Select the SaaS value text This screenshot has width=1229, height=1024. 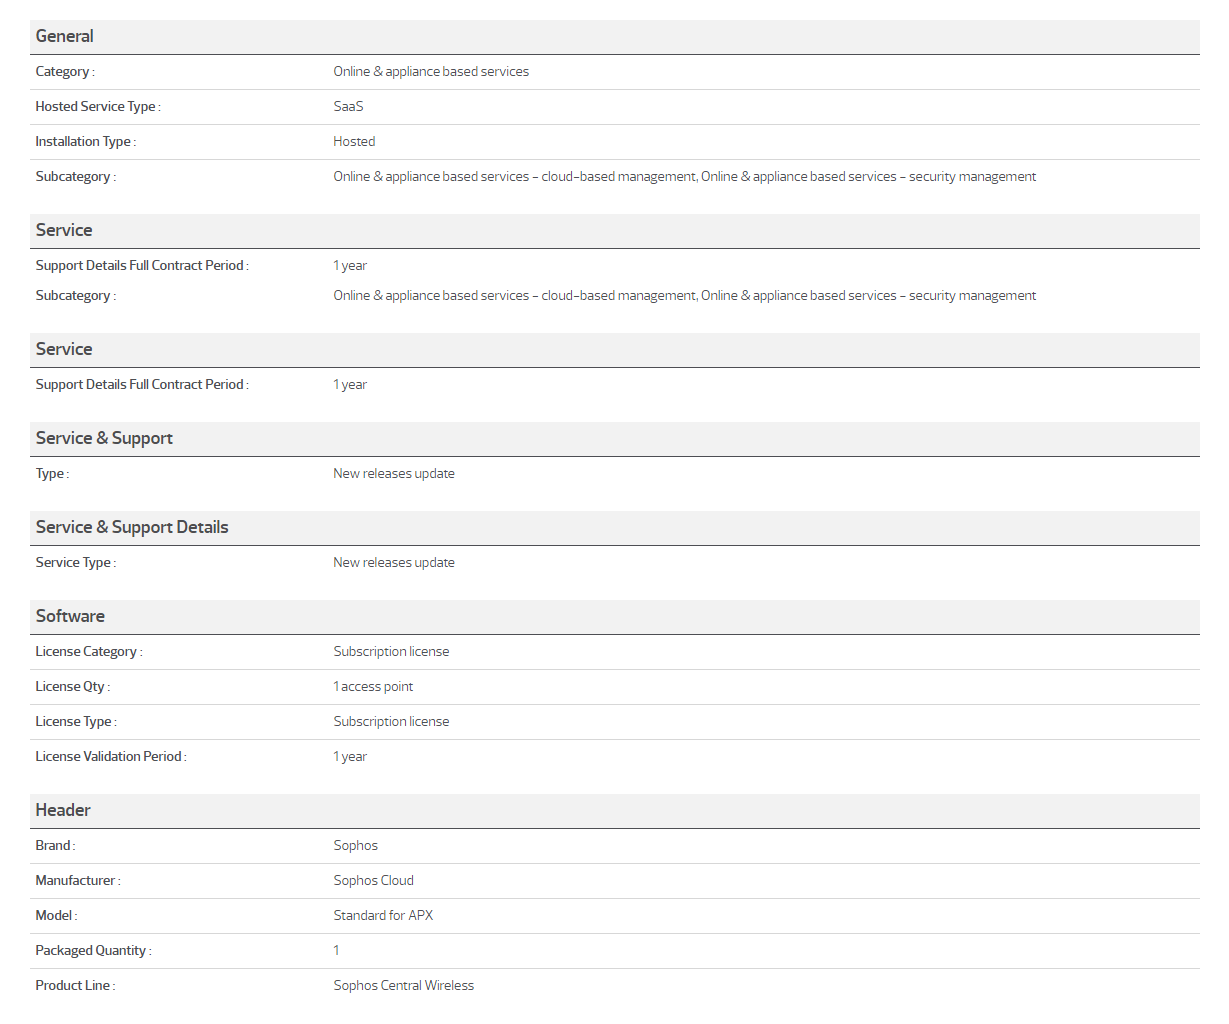tap(348, 107)
